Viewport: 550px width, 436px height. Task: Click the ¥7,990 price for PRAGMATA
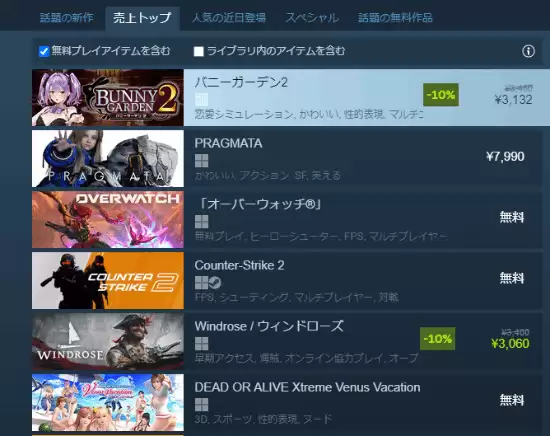(505, 156)
